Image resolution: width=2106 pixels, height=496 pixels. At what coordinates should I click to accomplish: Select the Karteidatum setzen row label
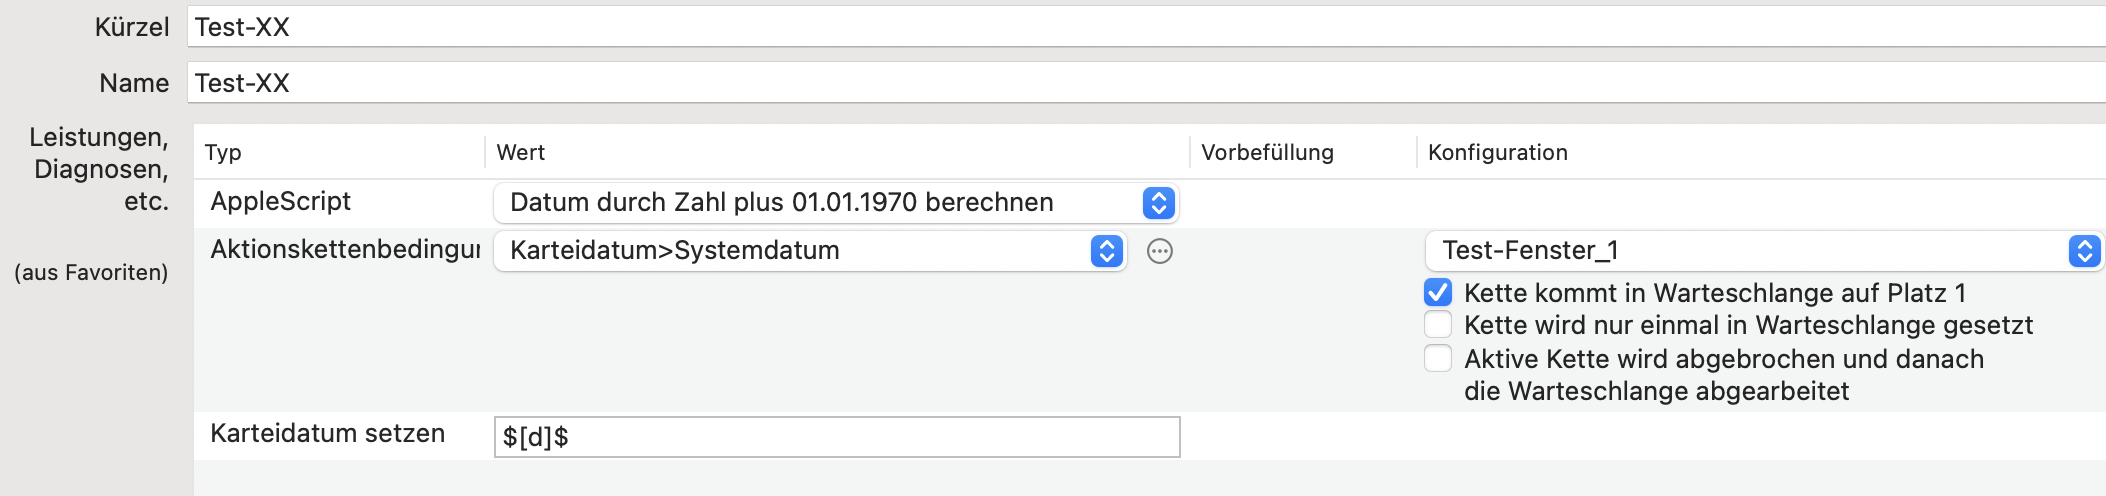tap(328, 434)
